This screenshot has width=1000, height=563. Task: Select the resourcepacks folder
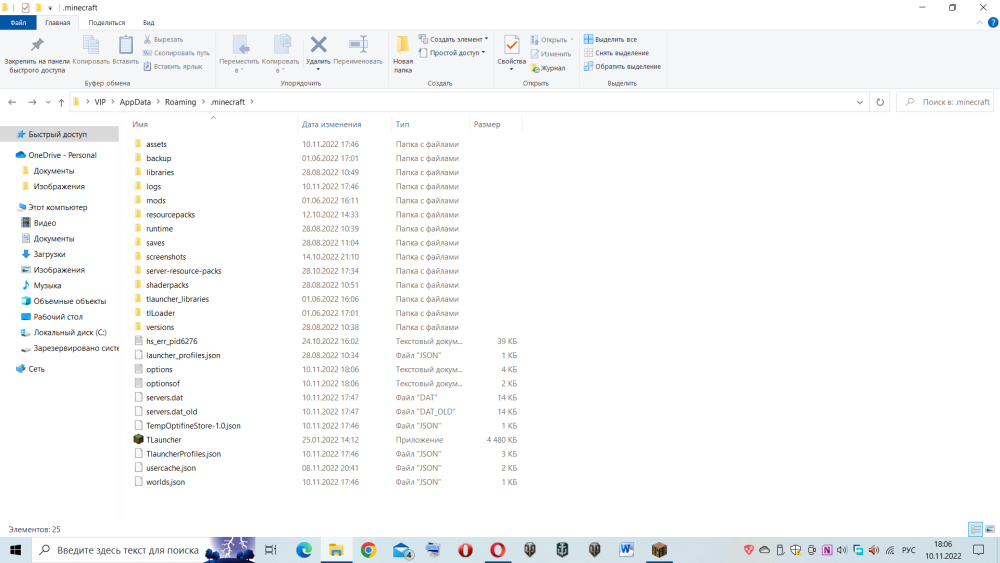coord(170,214)
